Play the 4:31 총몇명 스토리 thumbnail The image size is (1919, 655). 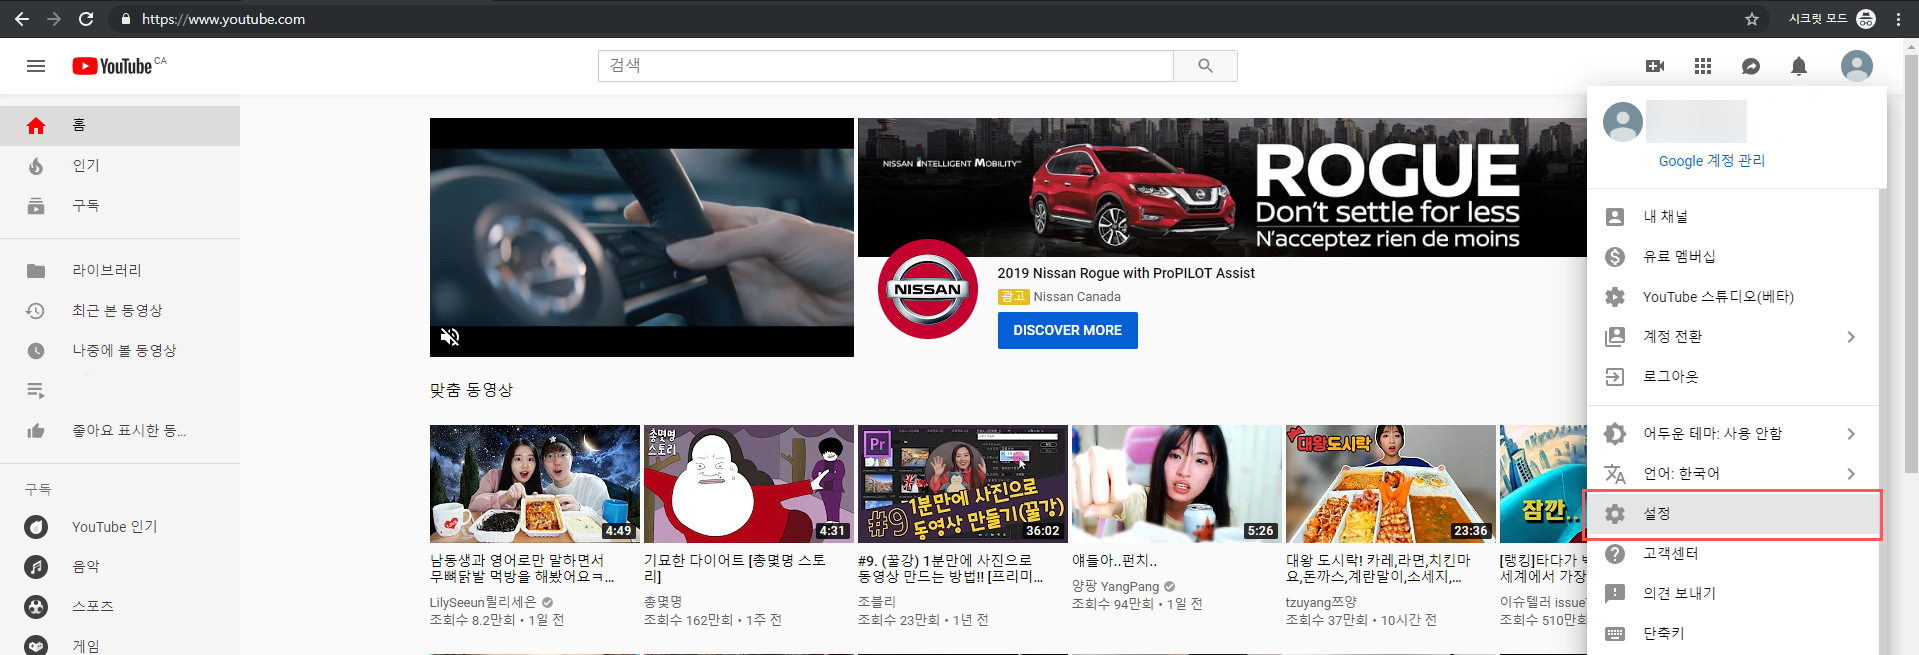coord(749,484)
